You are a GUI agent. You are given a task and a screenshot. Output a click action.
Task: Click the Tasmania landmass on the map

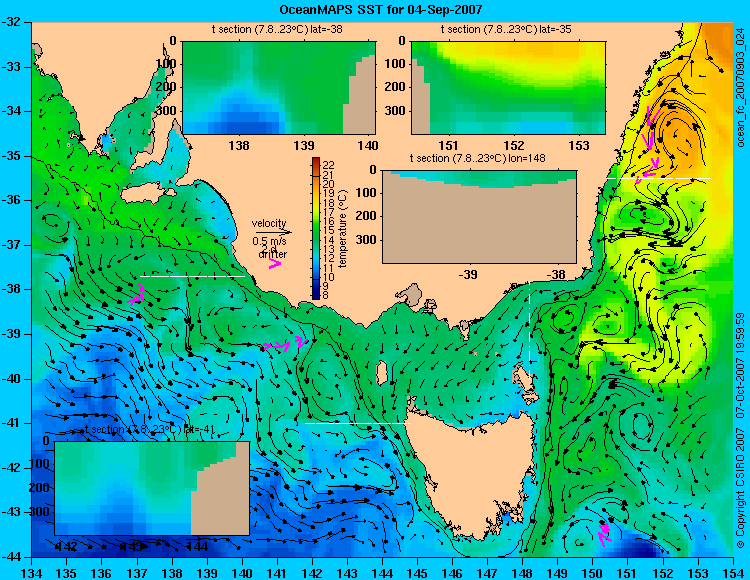click(474, 473)
